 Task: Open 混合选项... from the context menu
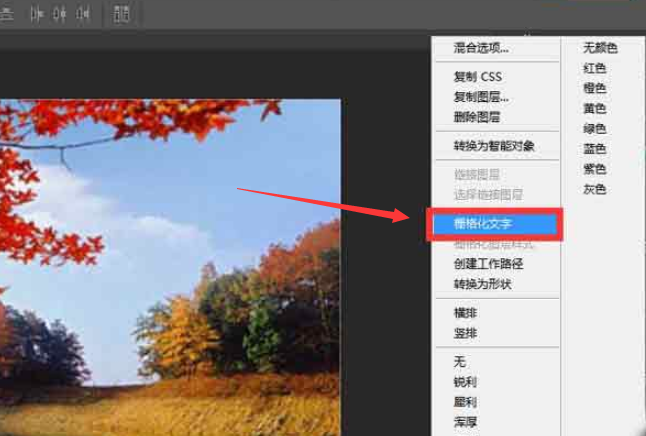pyautogui.click(x=481, y=48)
